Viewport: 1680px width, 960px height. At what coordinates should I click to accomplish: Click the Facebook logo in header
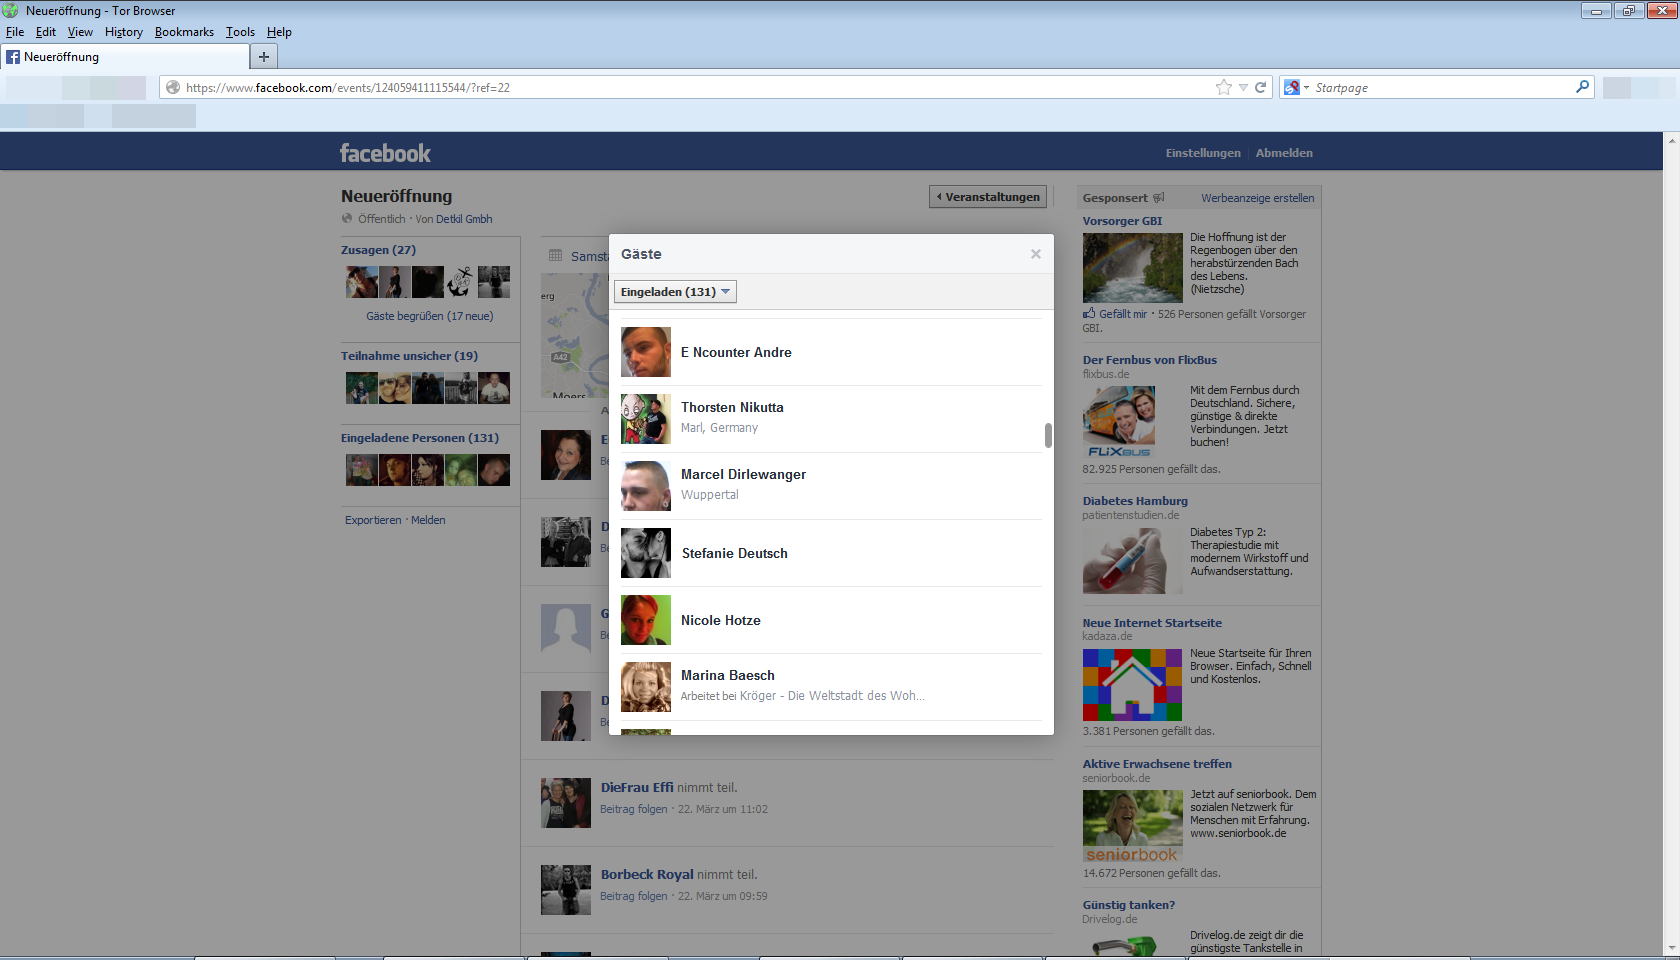(385, 153)
